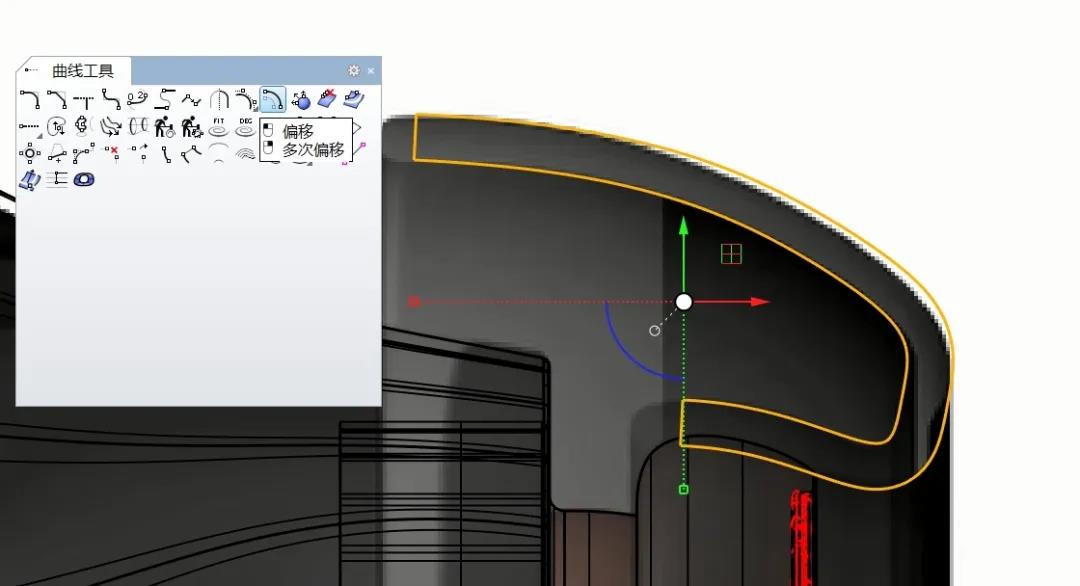Choose the split curve segments icon
Image resolution: width=1080 pixels, height=586 pixels.
191,153
